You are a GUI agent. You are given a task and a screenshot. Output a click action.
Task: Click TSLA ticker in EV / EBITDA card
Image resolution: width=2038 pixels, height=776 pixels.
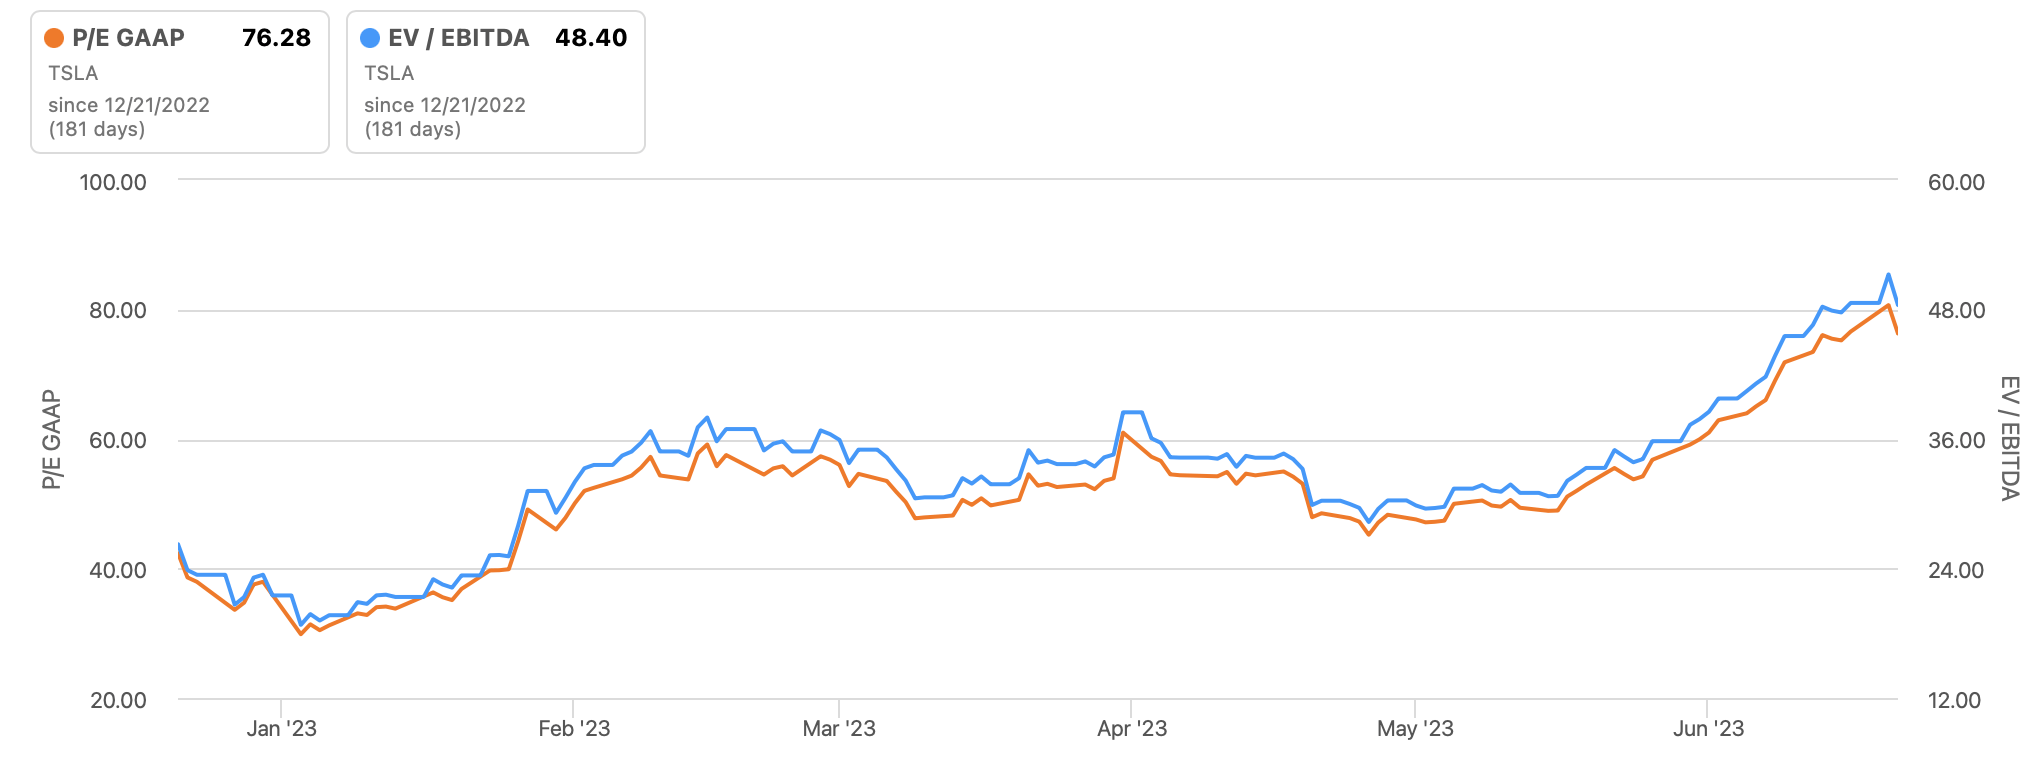[389, 73]
